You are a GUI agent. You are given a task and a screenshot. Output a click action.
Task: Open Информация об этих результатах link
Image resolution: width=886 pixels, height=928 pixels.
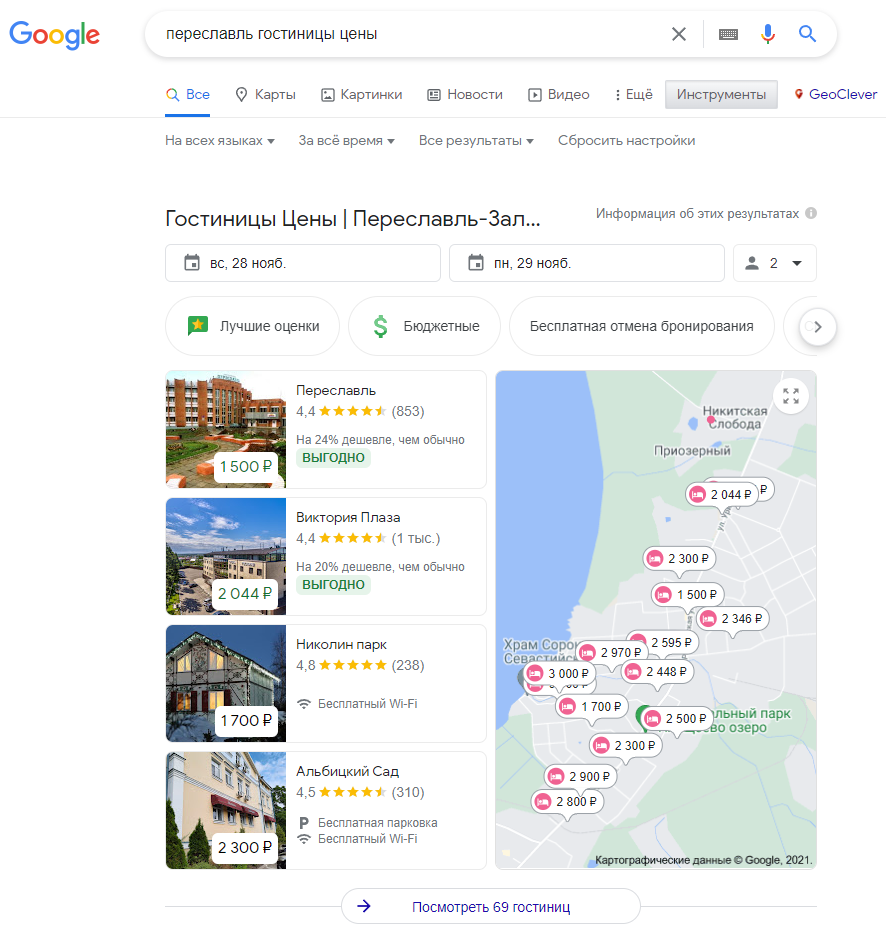tap(697, 214)
